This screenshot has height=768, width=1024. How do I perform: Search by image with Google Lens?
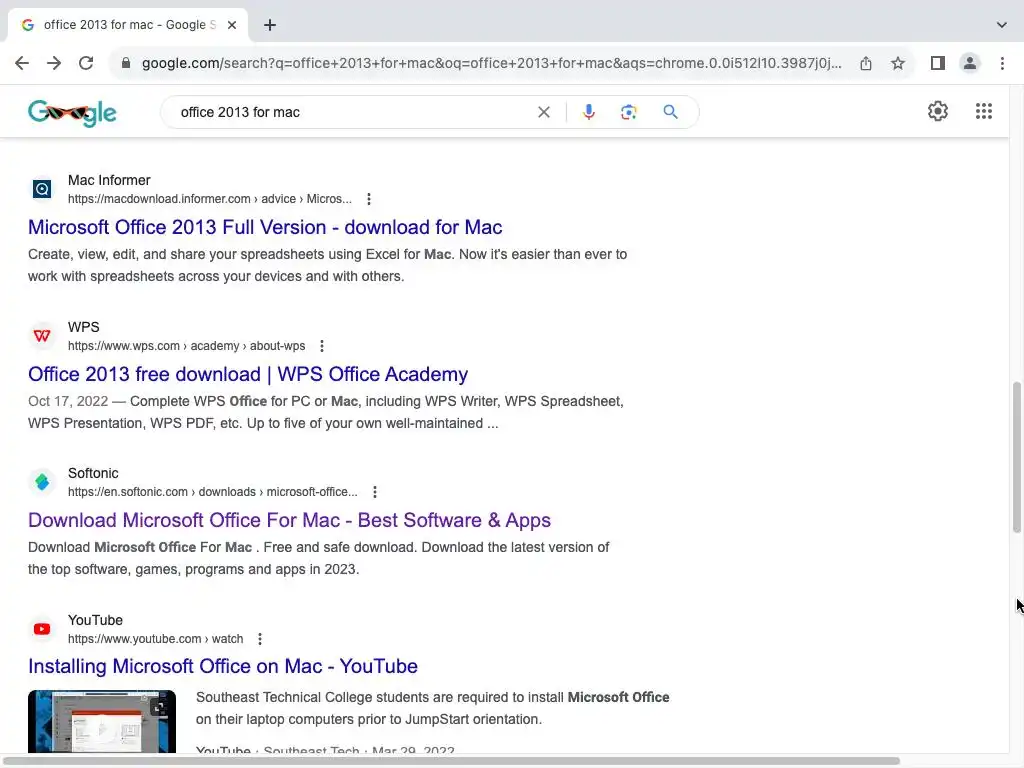(x=629, y=112)
